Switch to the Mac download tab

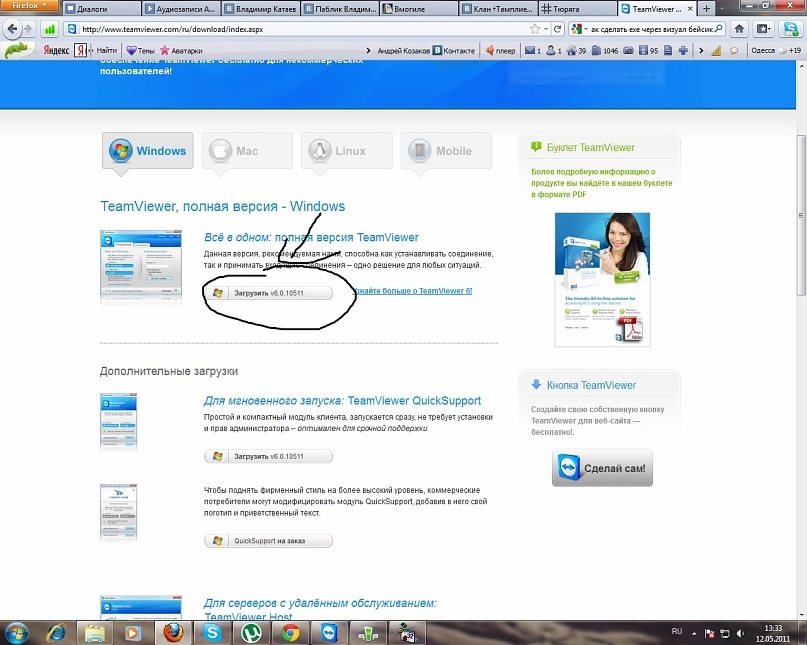point(247,151)
